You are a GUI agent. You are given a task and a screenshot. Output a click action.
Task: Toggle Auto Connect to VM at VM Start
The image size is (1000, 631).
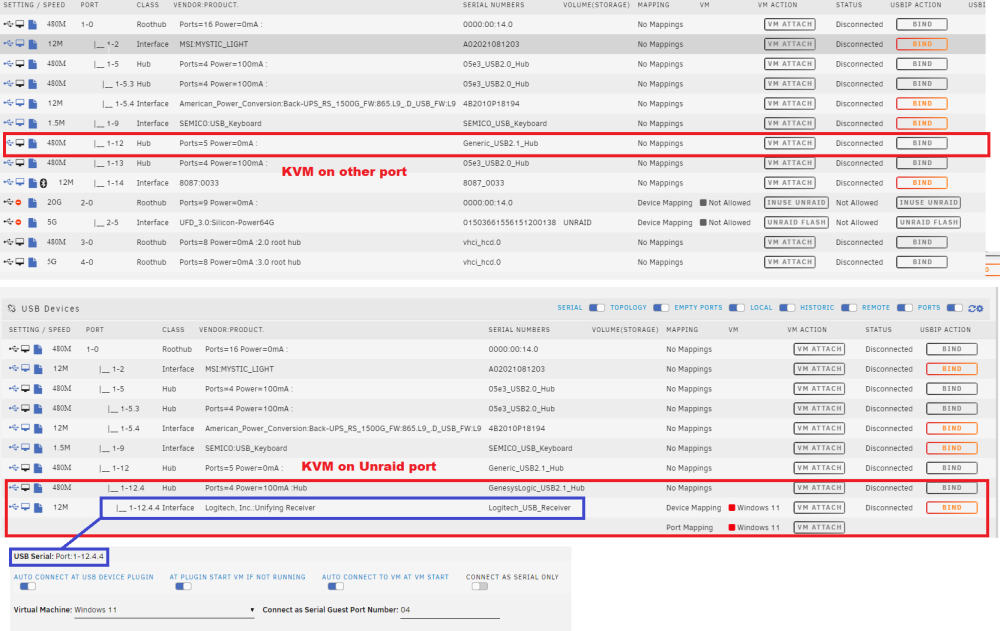point(335,586)
